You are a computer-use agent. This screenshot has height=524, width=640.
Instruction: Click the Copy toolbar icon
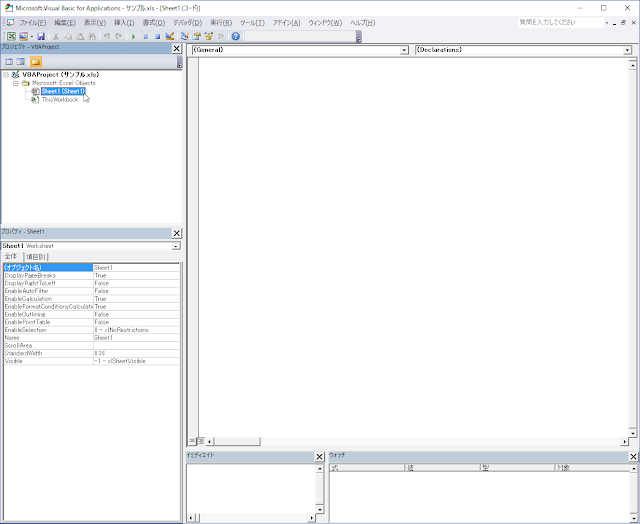point(68,36)
